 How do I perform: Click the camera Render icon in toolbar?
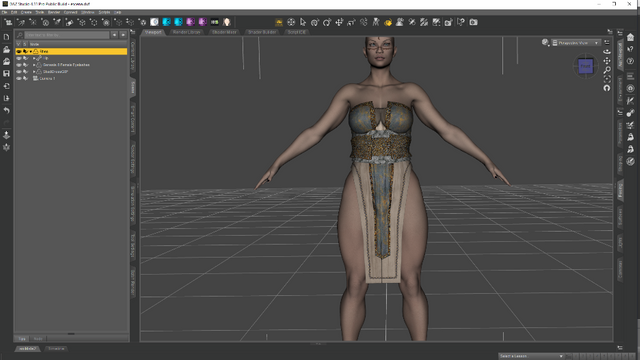click(473, 22)
